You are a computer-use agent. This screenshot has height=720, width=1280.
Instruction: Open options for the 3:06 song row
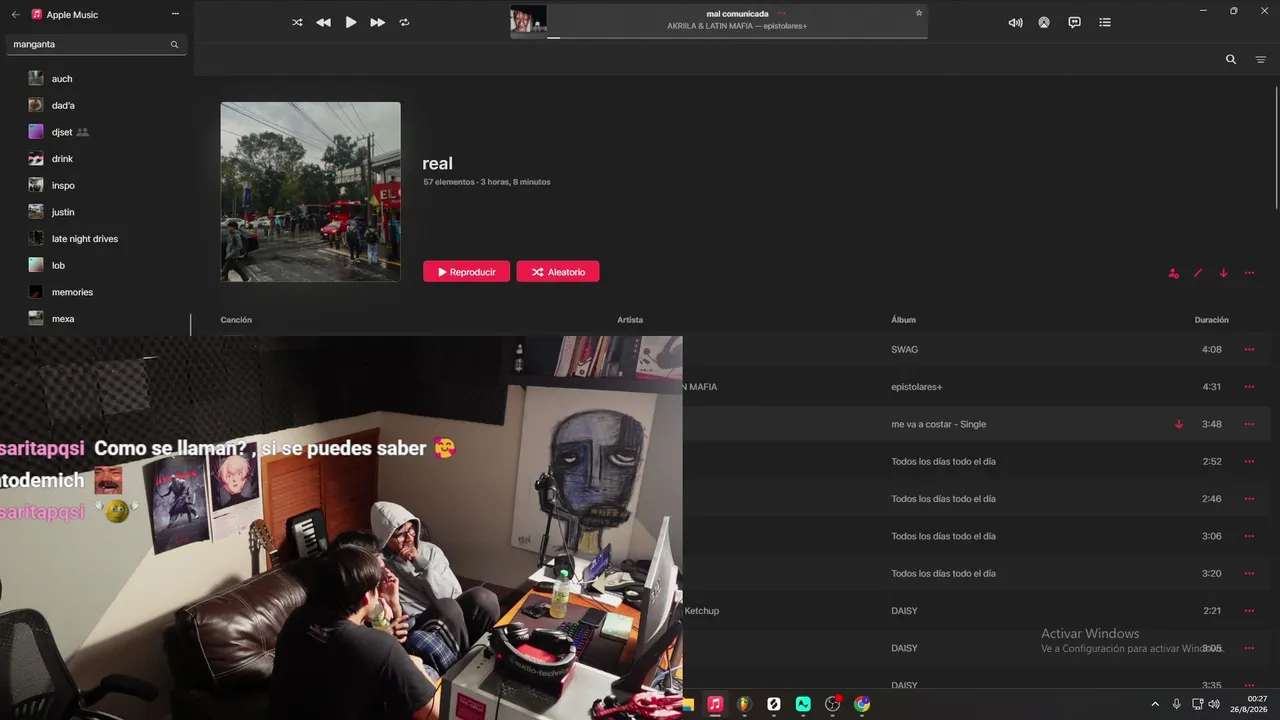[x=1249, y=536]
